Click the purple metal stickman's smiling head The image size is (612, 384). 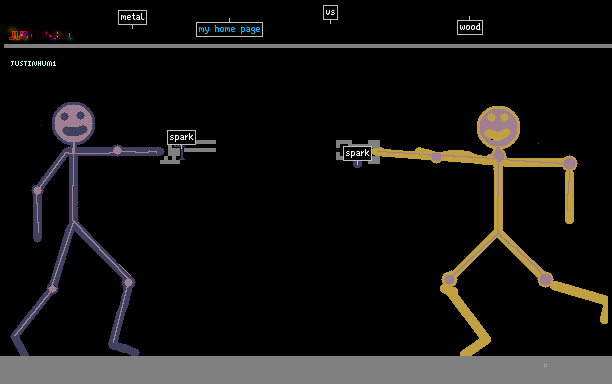73,123
